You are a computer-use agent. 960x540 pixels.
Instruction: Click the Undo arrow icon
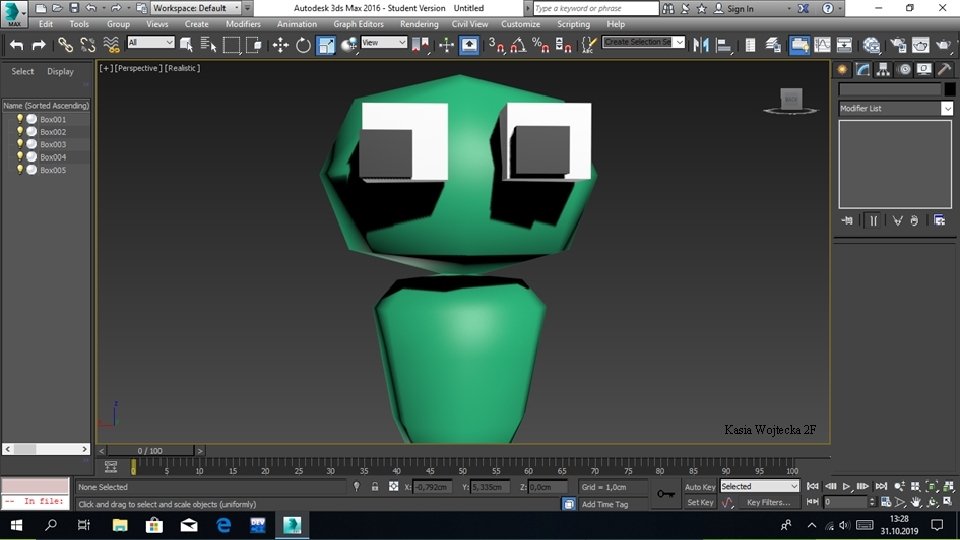tap(17, 45)
